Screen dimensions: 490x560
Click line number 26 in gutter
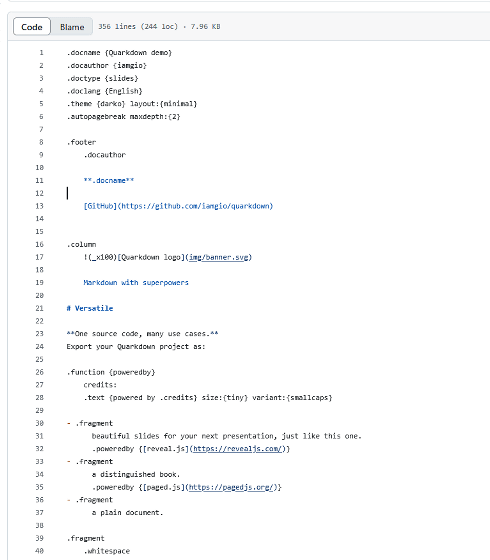[x=39, y=372]
